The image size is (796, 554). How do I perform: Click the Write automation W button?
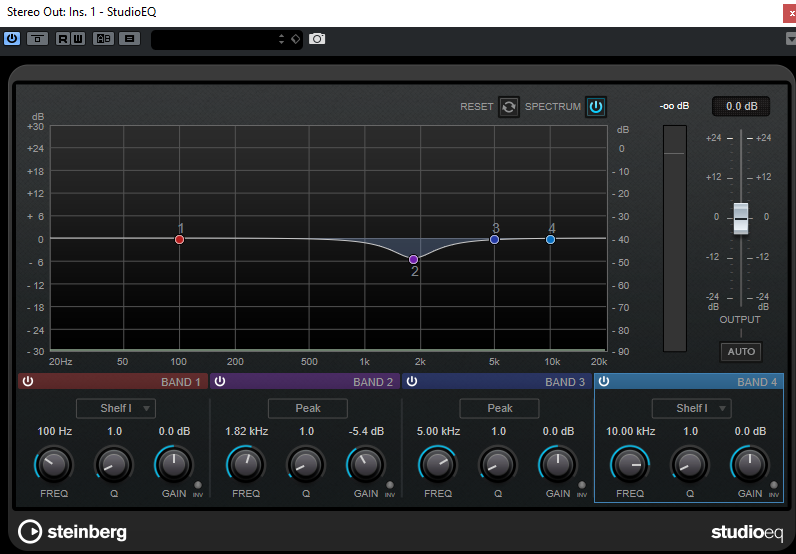(78, 39)
